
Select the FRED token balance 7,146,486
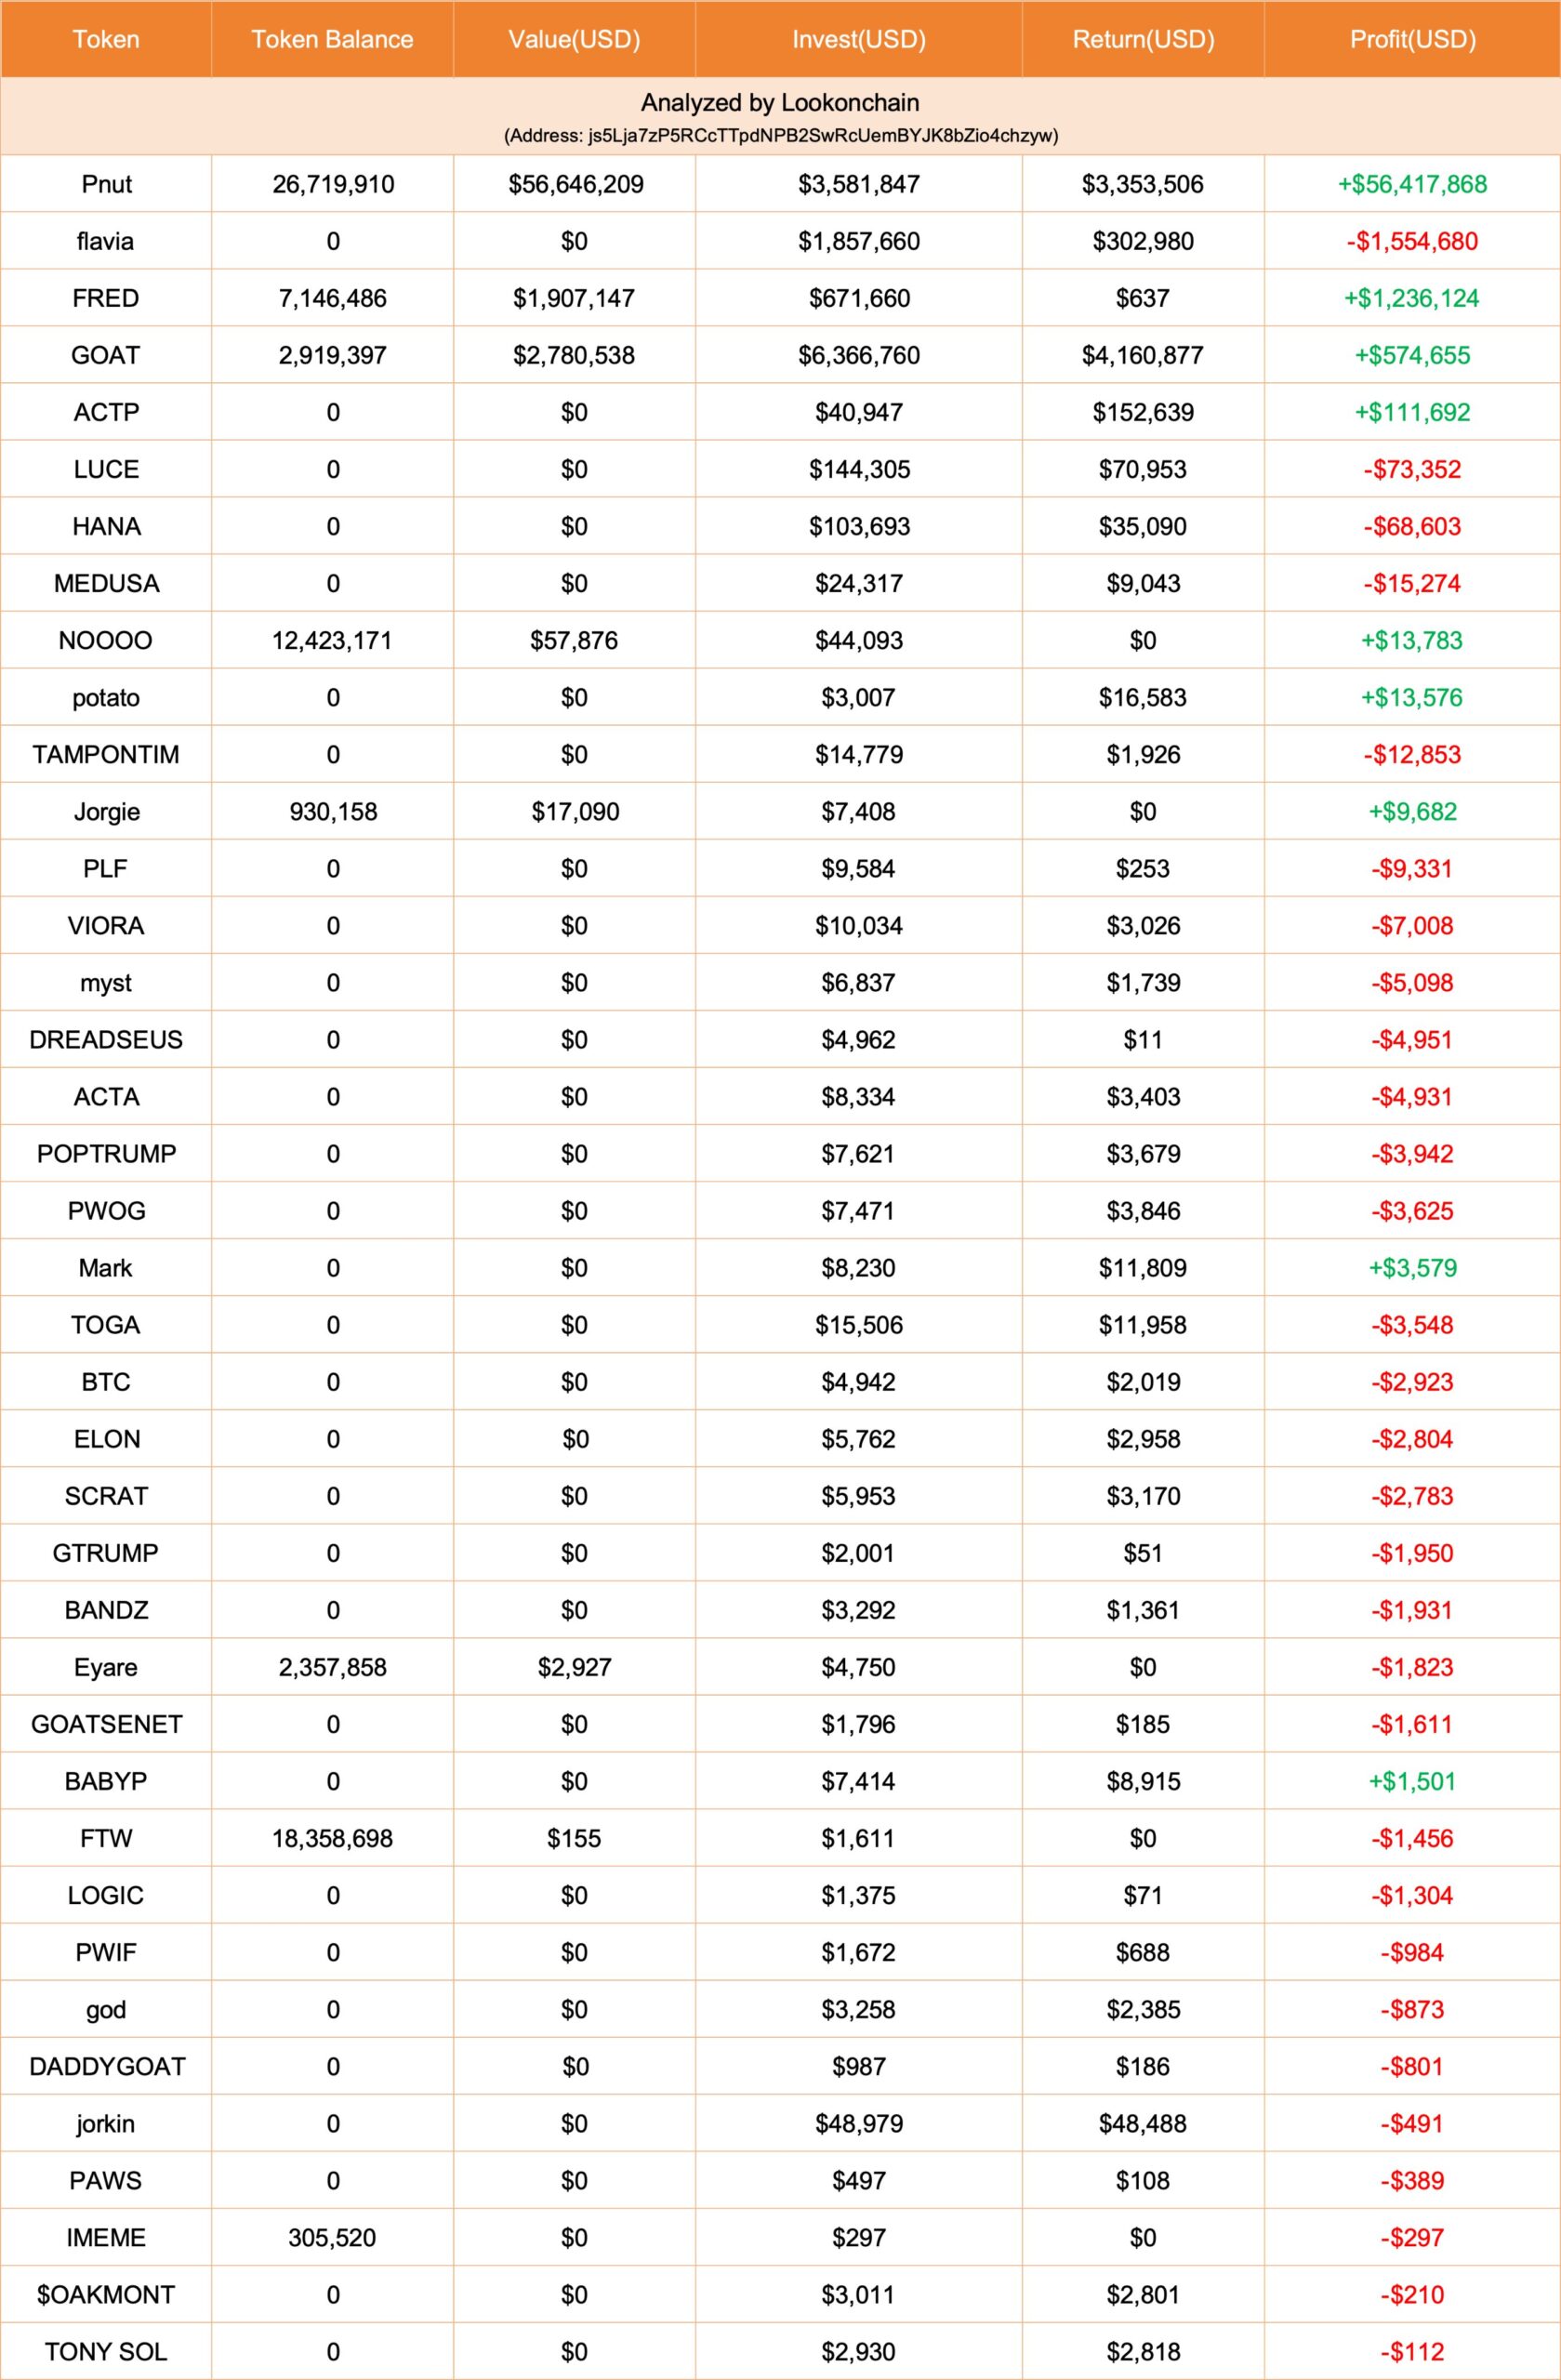[332, 298]
